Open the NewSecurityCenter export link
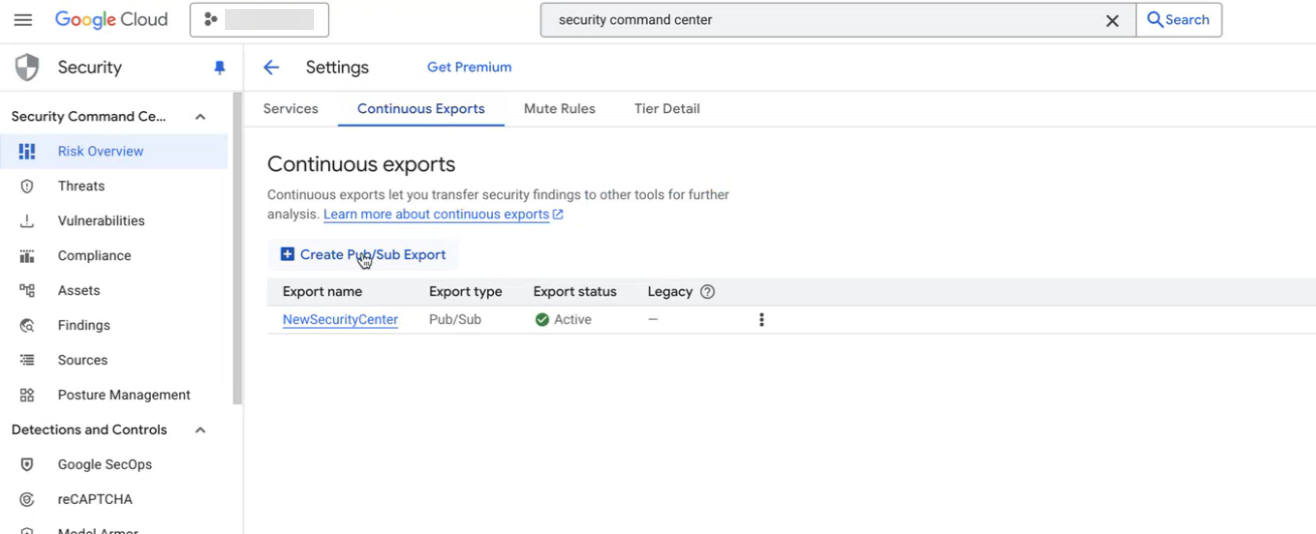The height and width of the screenshot is (534, 1316). [x=340, y=320]
